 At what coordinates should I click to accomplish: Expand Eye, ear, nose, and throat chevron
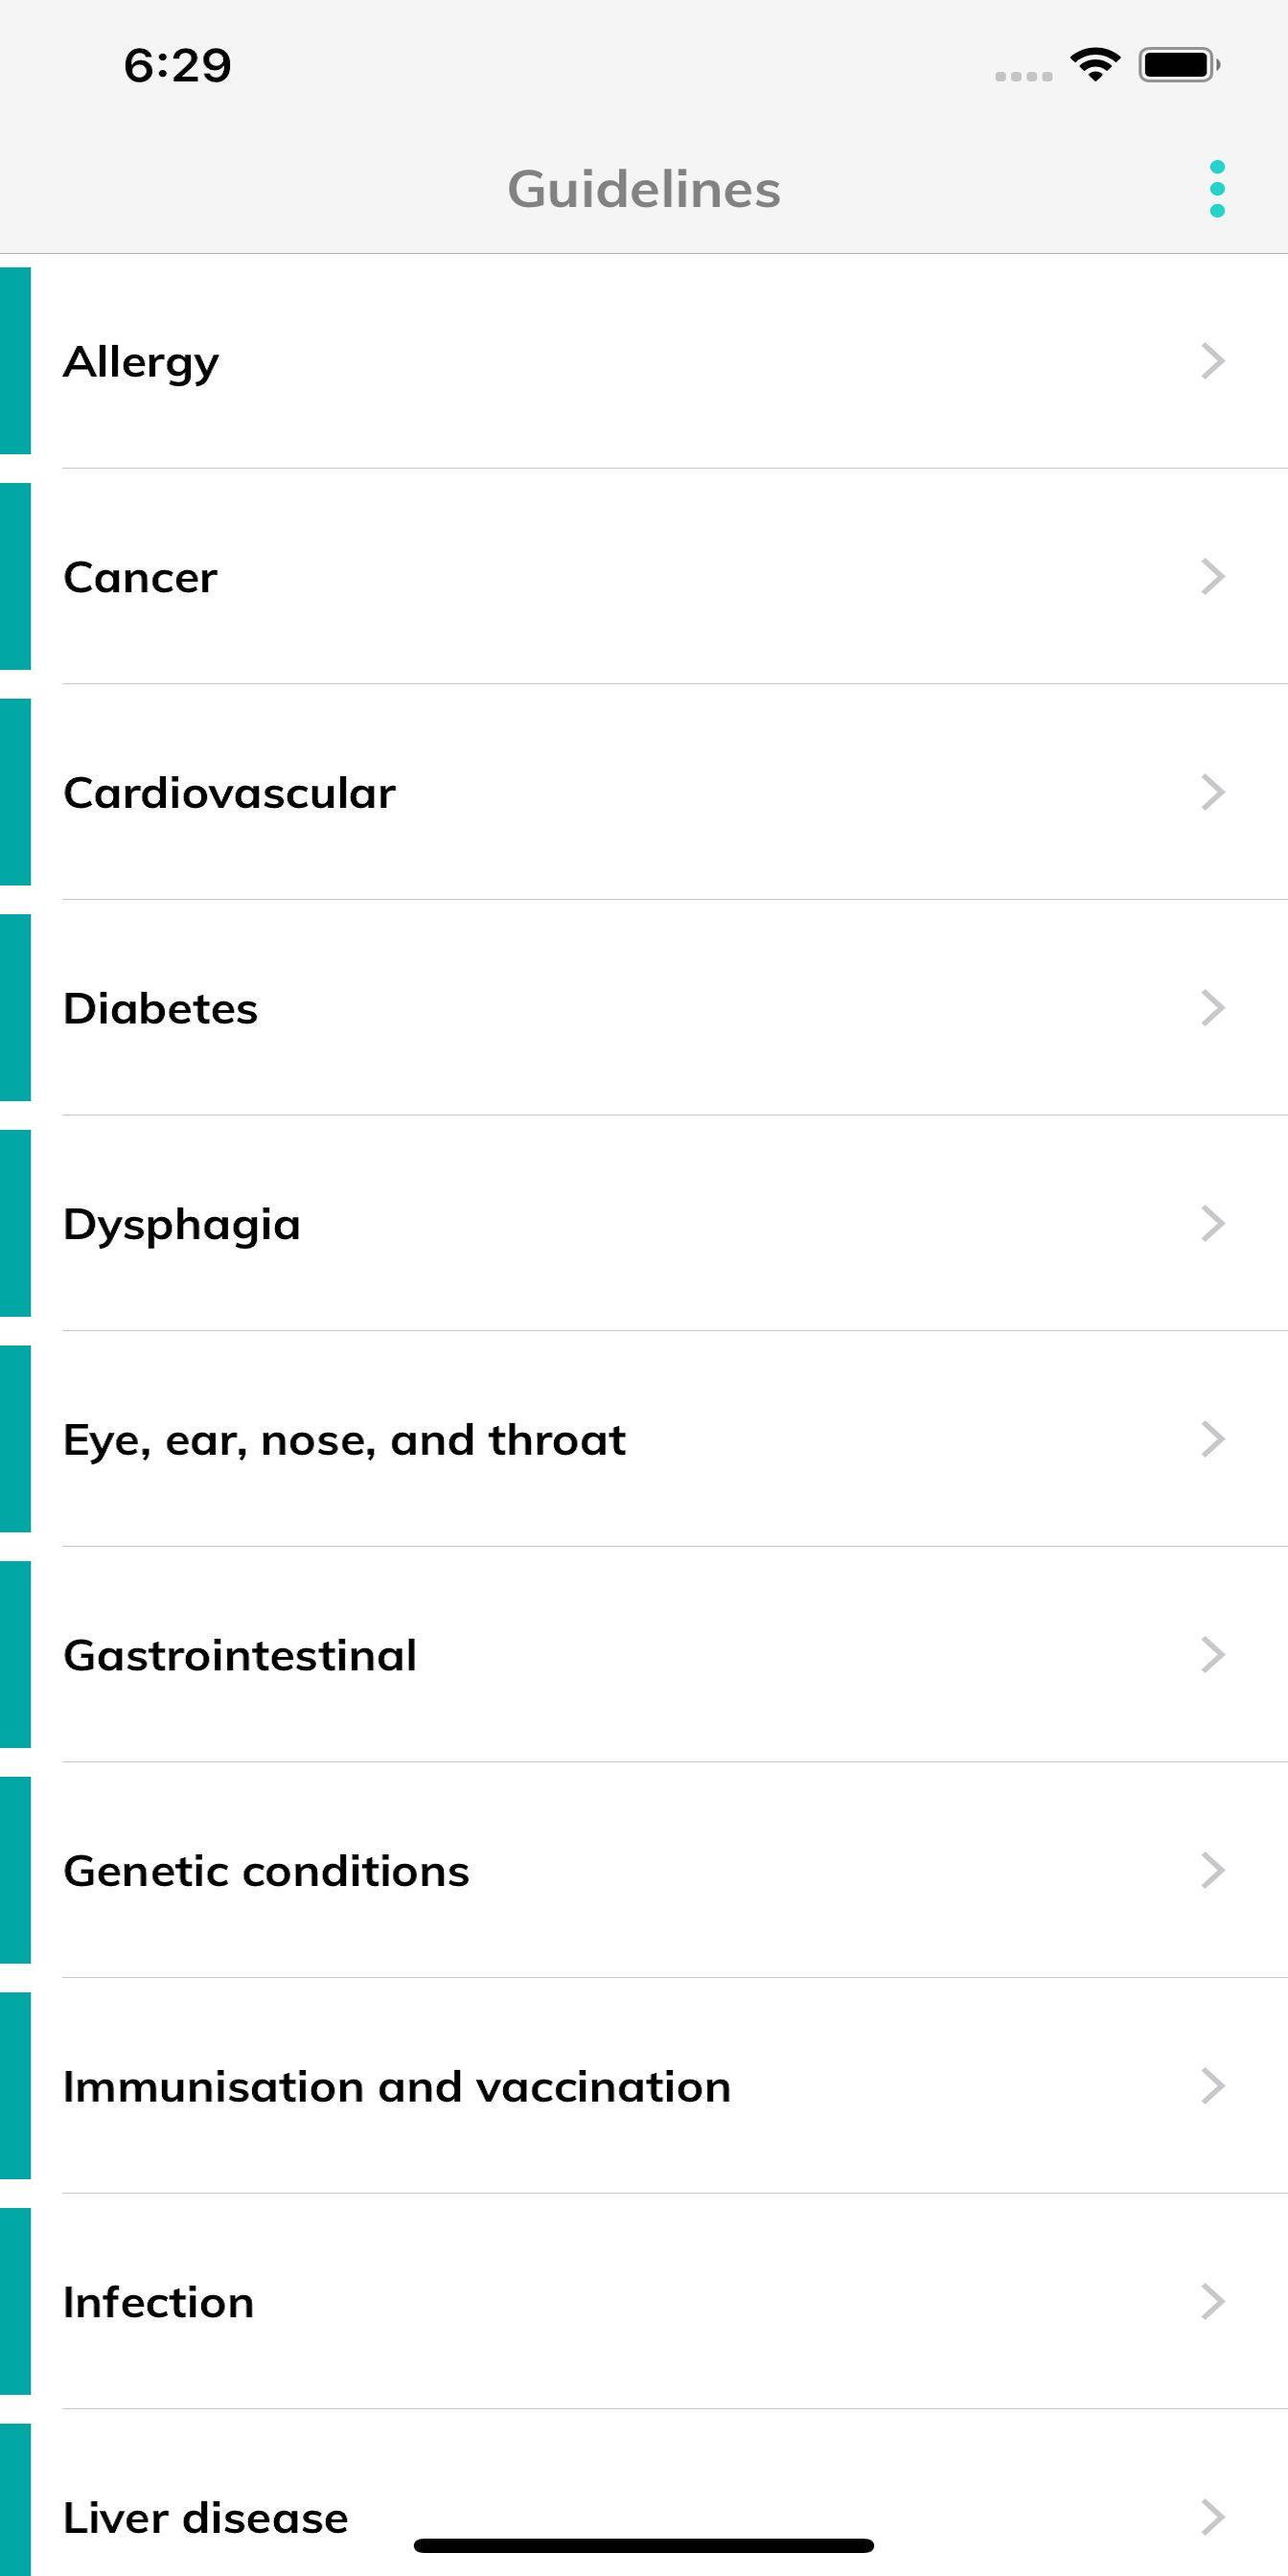tap(1212, 1439)
